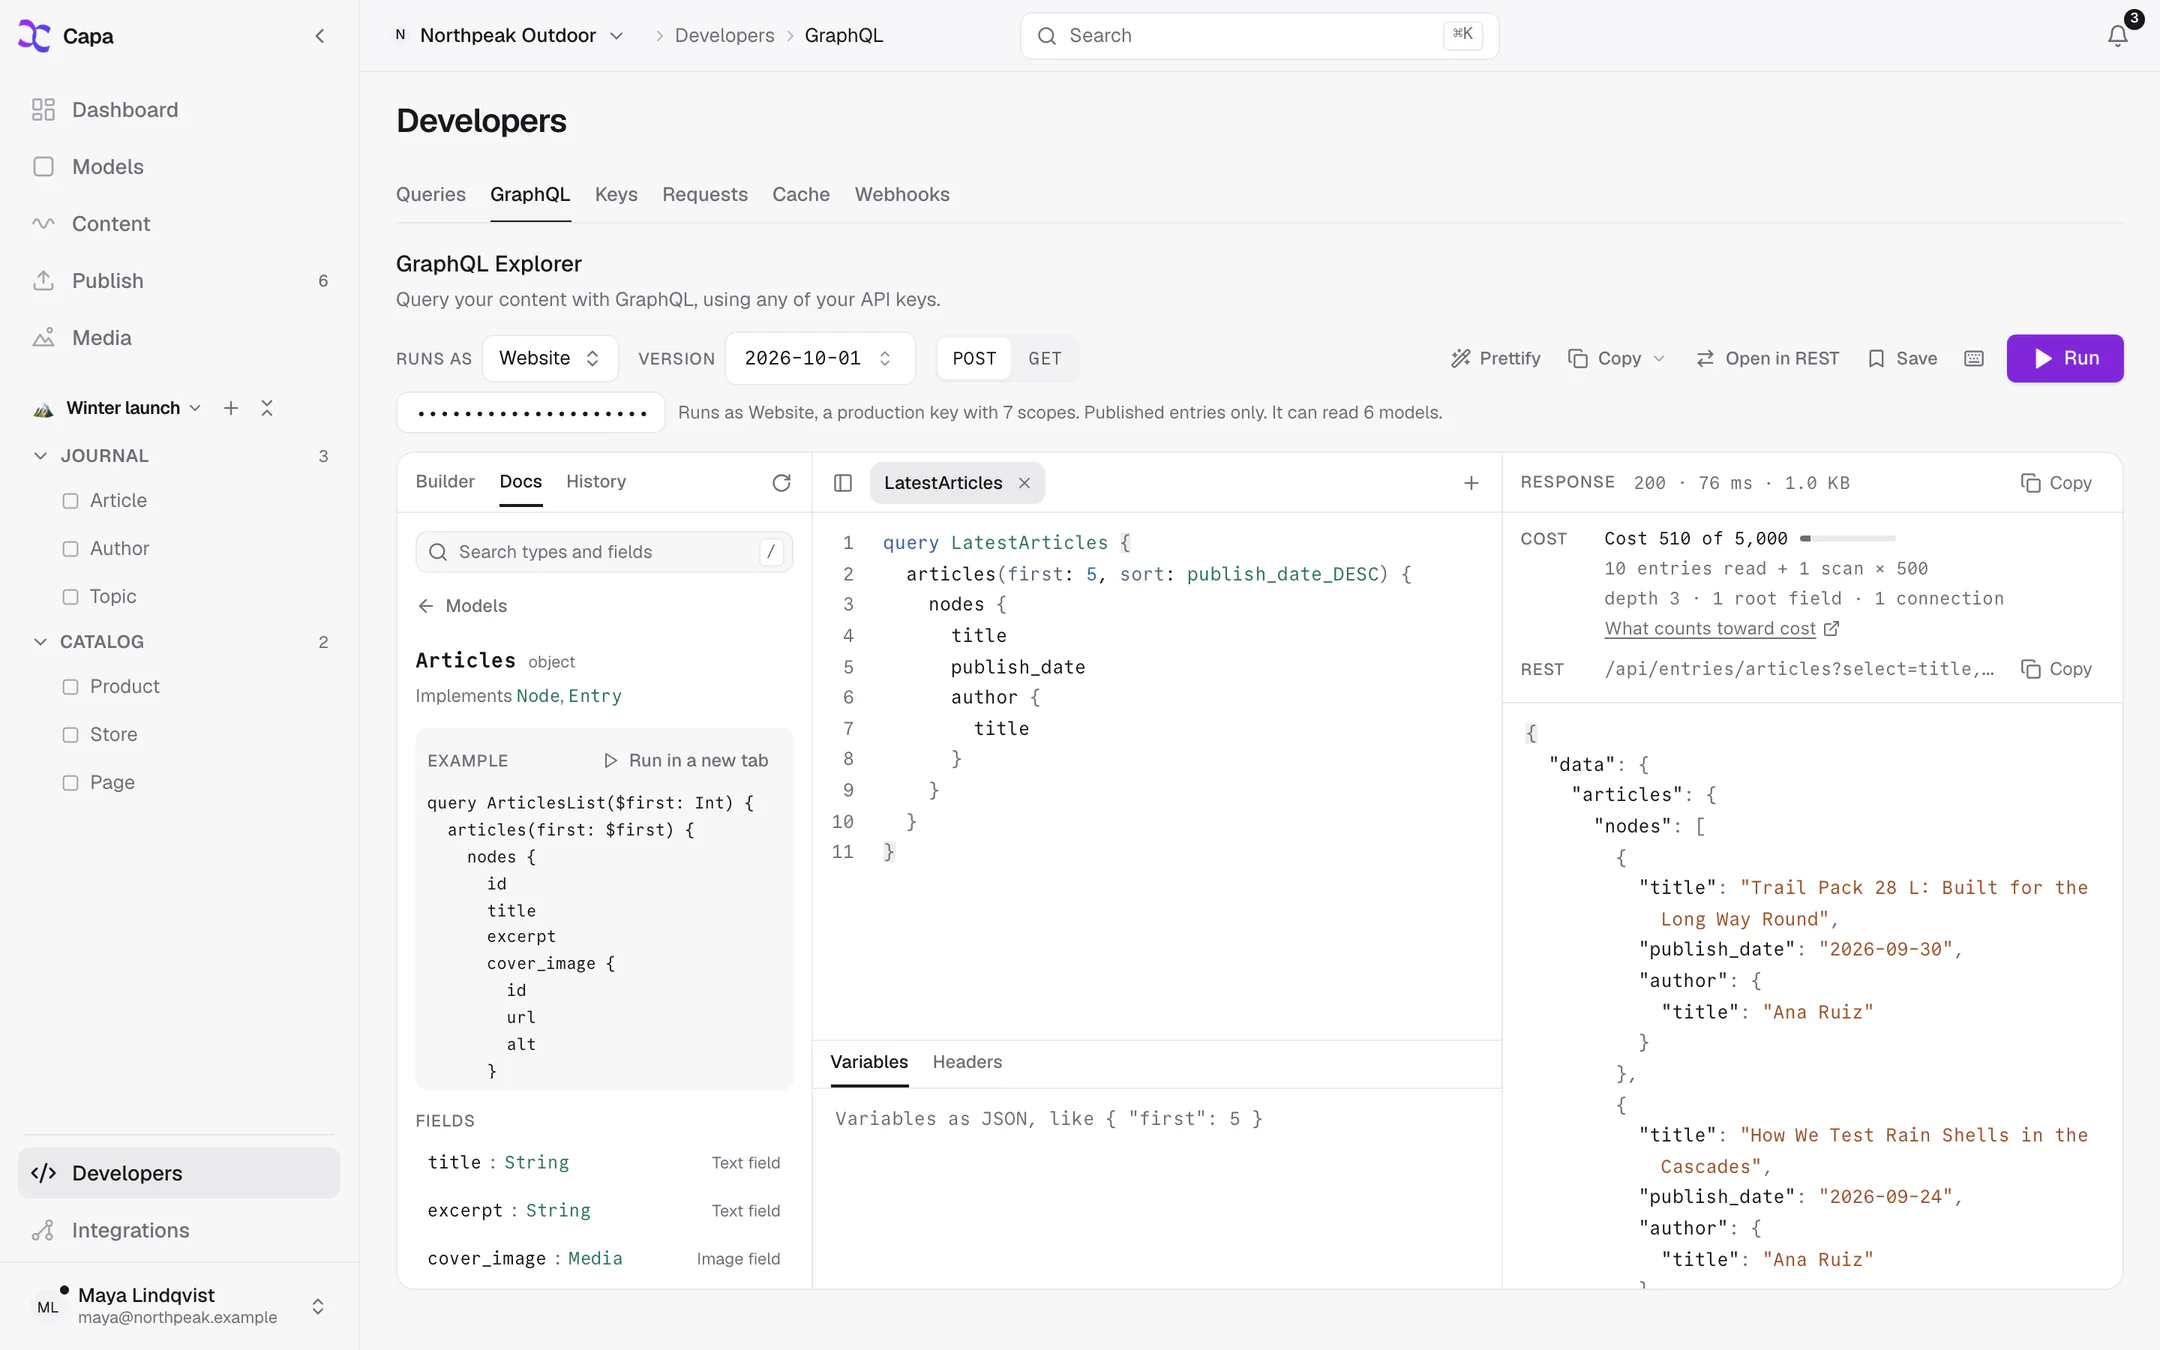Run example in a new tab

point(686,761)
